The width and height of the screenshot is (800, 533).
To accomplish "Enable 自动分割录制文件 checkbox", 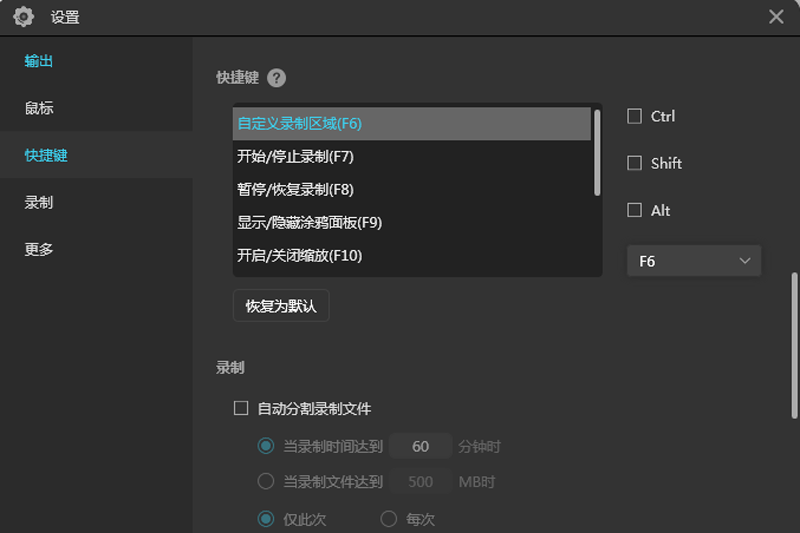I will point(240,408).
